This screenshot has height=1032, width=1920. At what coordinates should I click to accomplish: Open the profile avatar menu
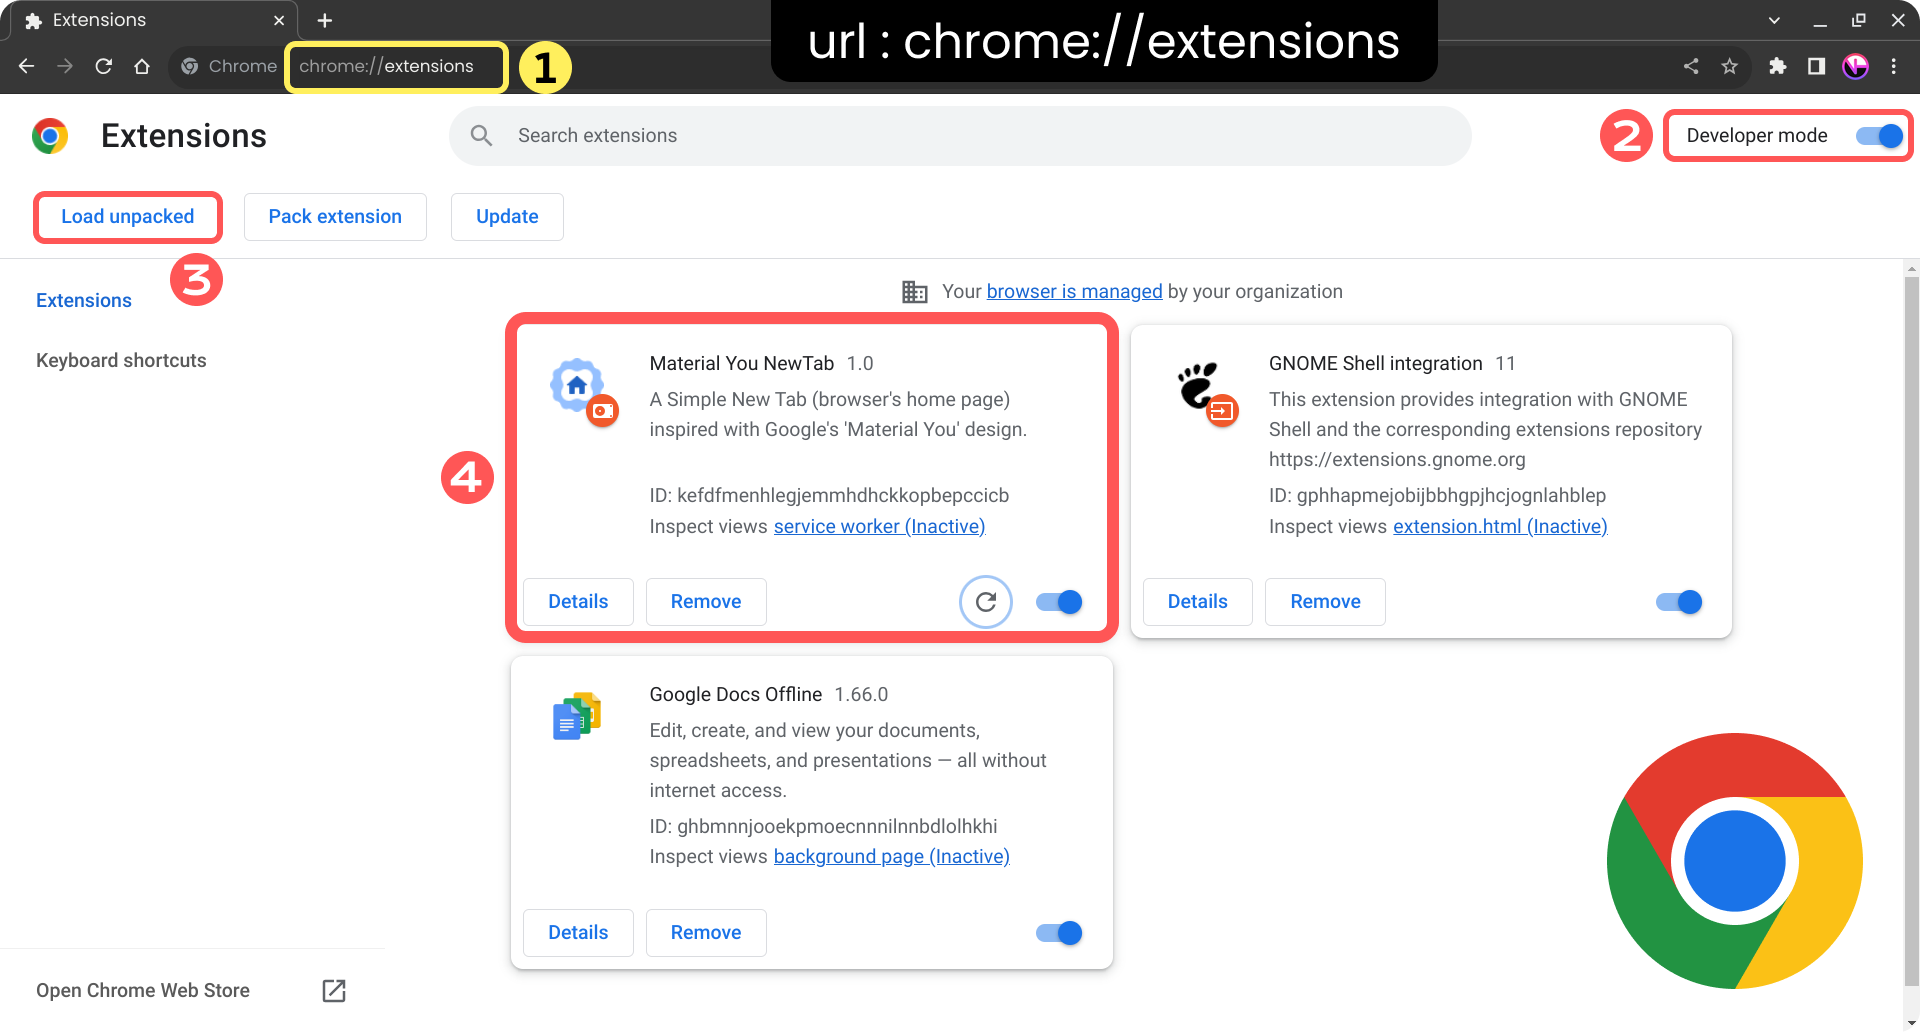(x=1855, y=66)
